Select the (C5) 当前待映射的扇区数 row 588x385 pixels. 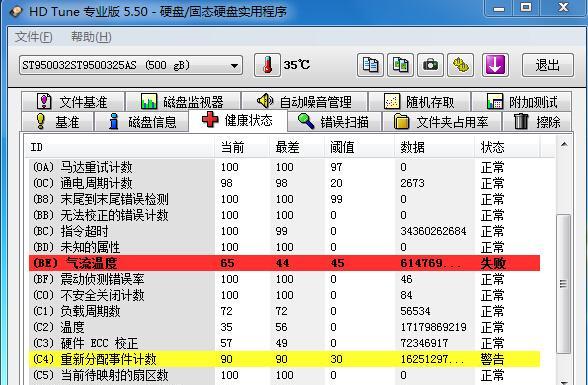[x=285, y=375]
